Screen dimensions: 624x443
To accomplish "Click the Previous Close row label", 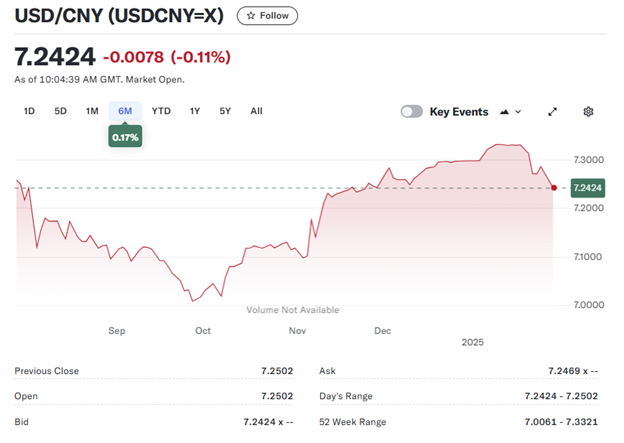I will (47, 371).
